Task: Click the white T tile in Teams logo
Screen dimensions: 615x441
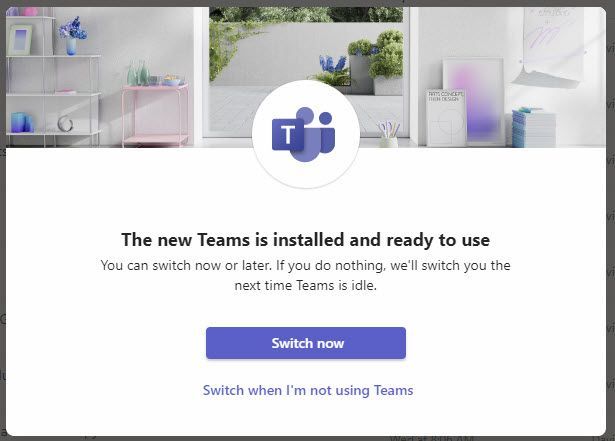Action: [287, 135]
